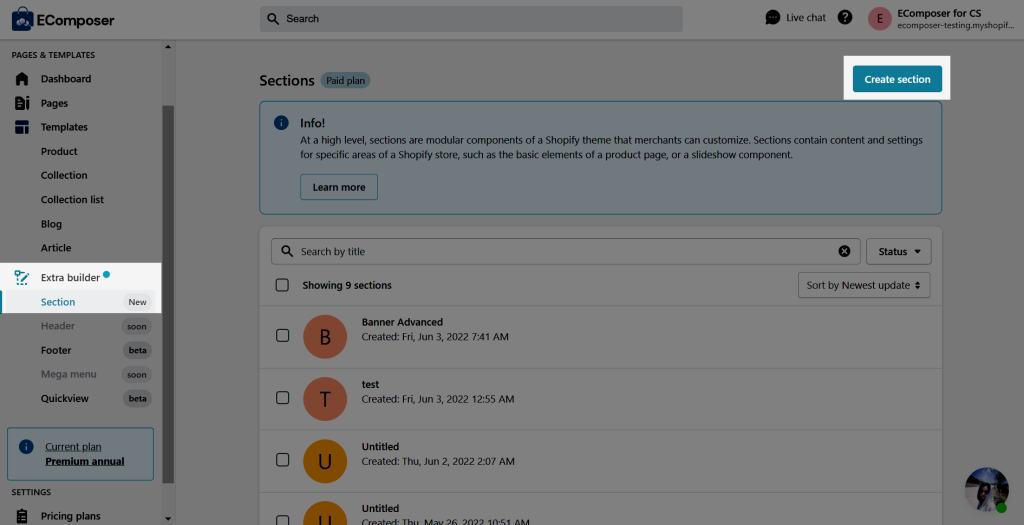
Task: Select Quickview beta item
Action: [65, 398]
